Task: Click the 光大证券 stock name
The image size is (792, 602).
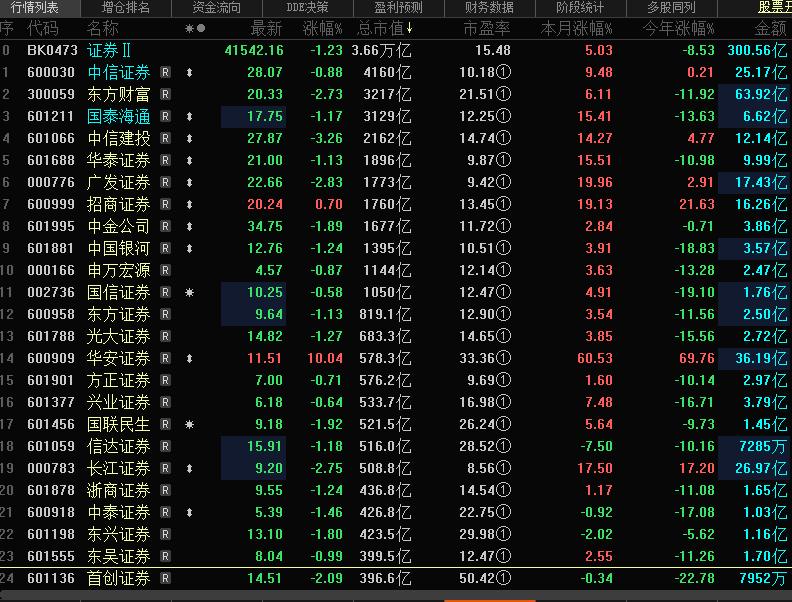Action: [x=119, y=336]
